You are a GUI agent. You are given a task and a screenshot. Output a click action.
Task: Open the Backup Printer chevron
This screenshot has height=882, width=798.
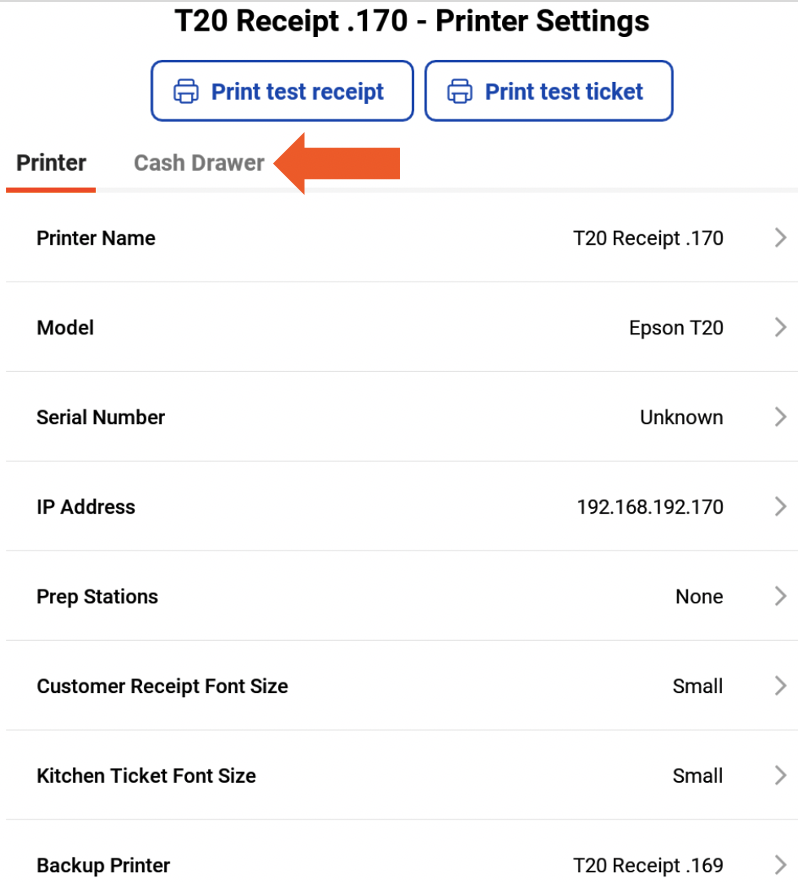coord(781,865)
